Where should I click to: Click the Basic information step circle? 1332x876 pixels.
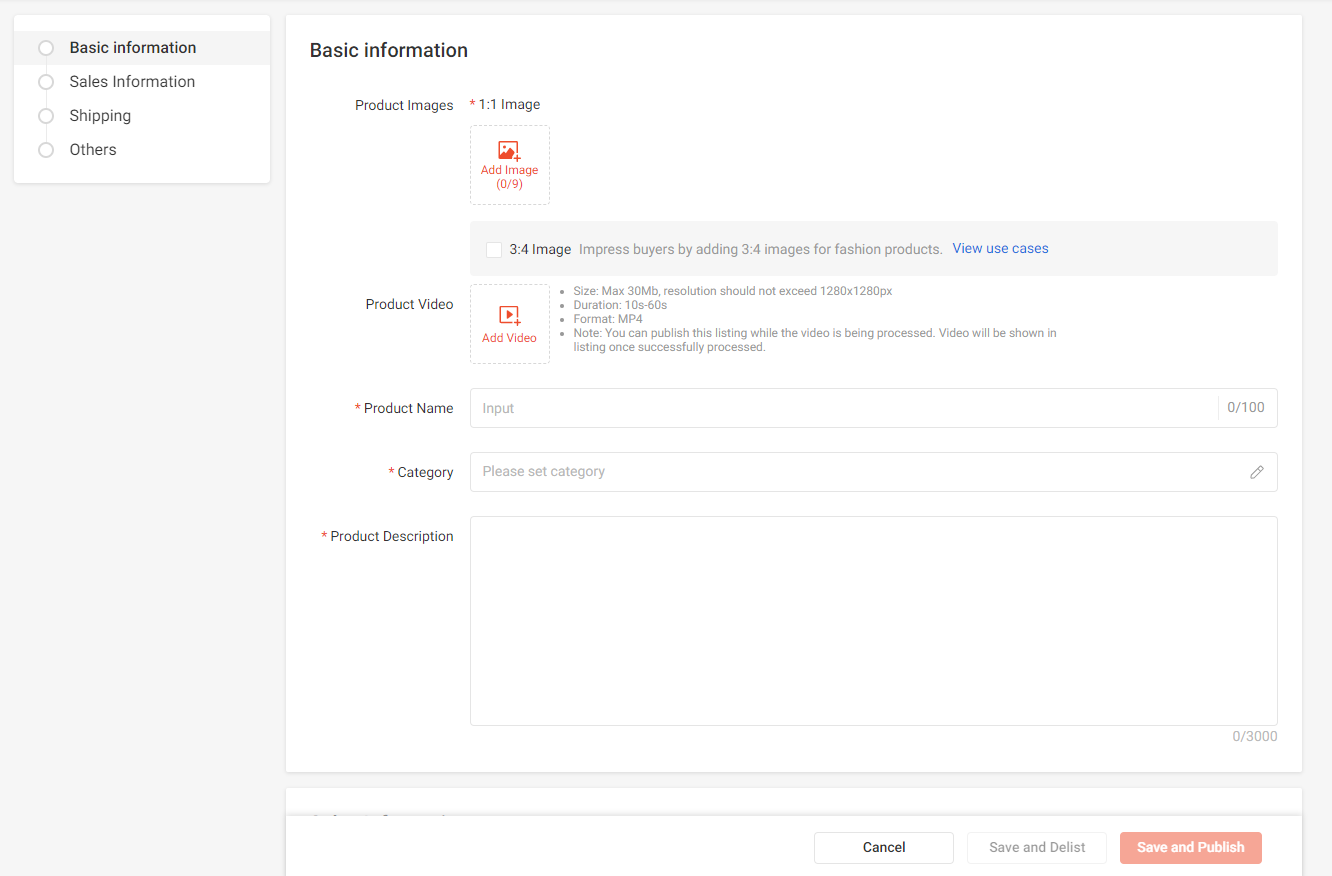[46, 48]
